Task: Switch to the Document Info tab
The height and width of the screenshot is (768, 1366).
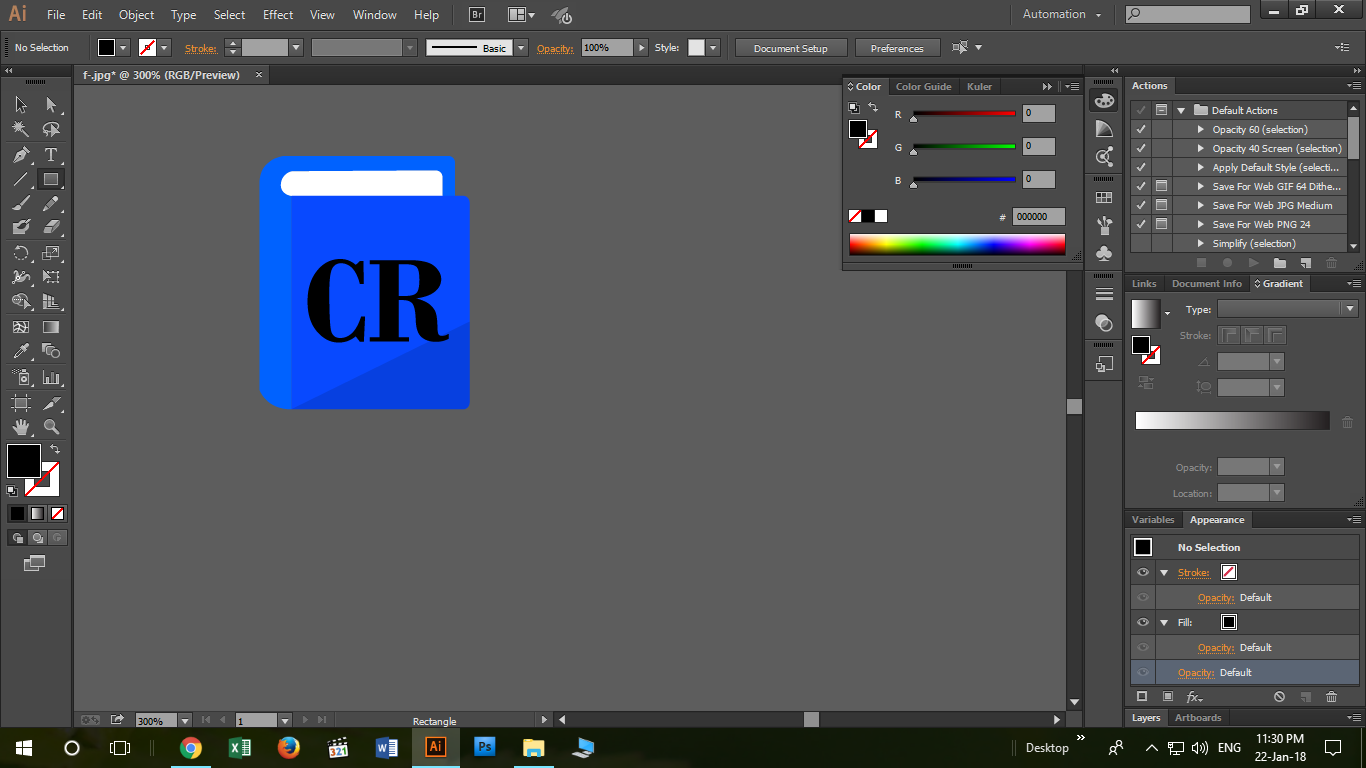Action: coord(1206,284)
